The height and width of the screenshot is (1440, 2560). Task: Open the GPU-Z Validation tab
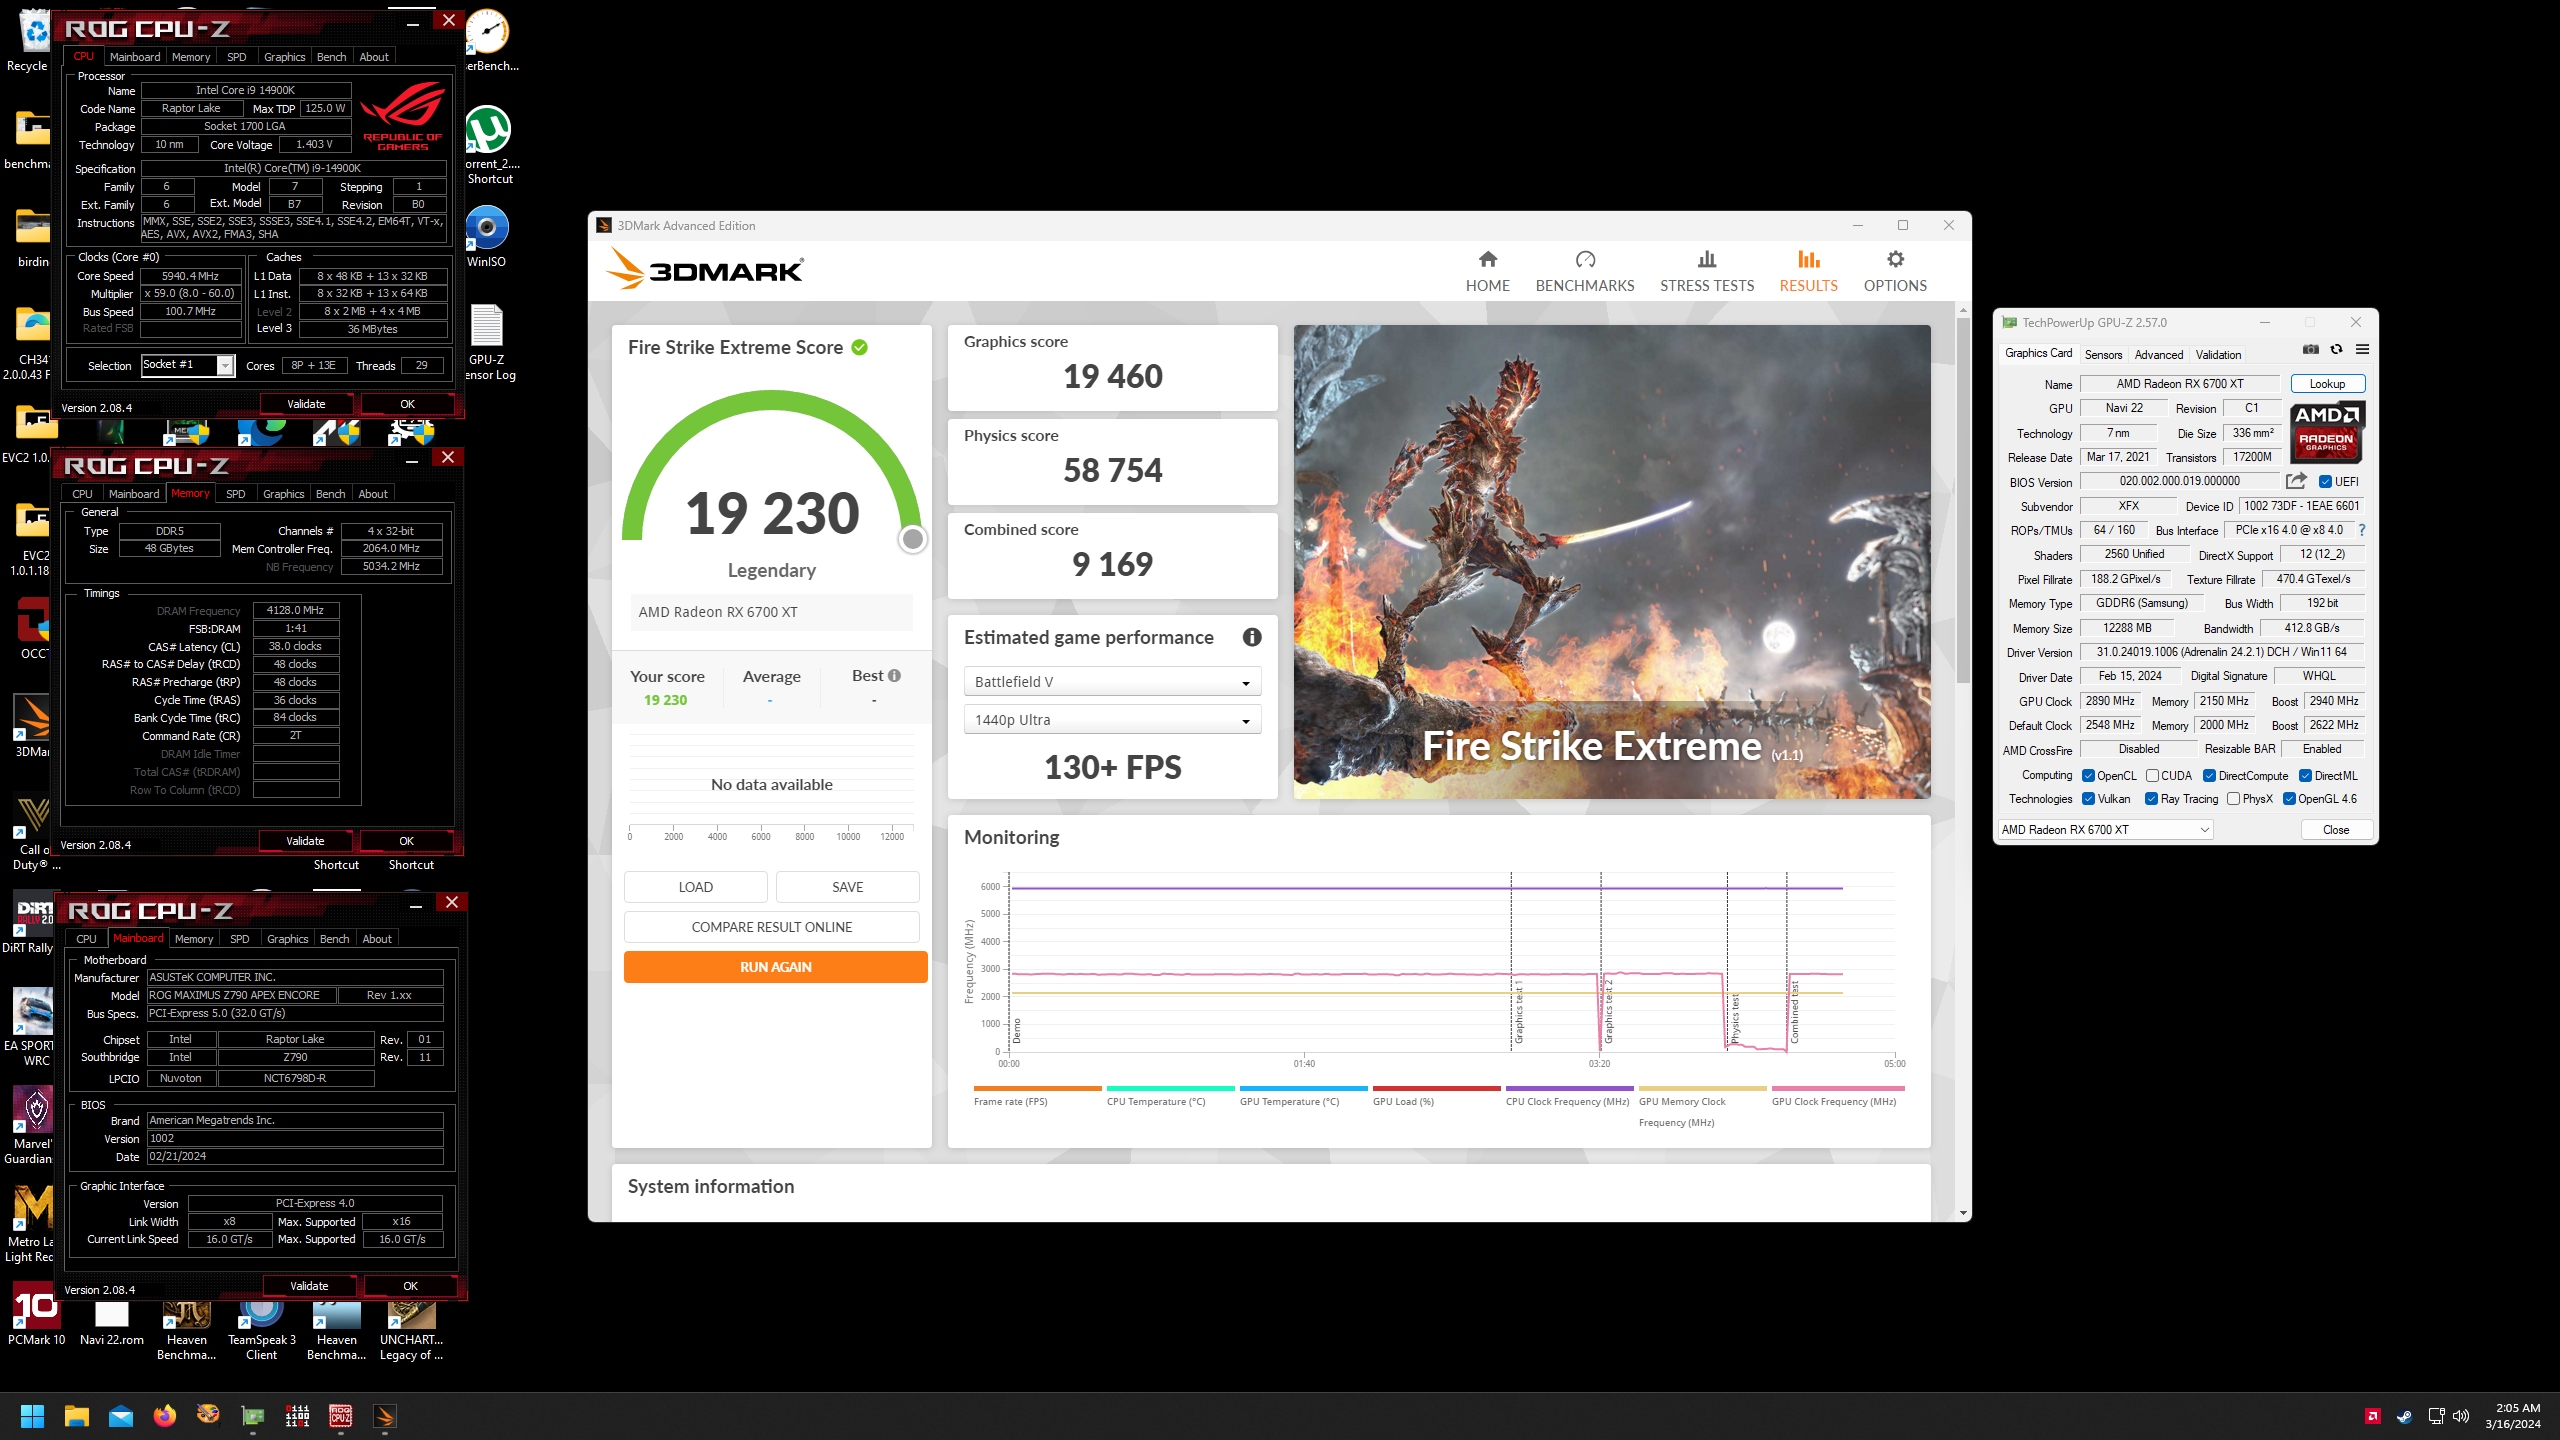pyautogui.click(x=2218, y=354)
